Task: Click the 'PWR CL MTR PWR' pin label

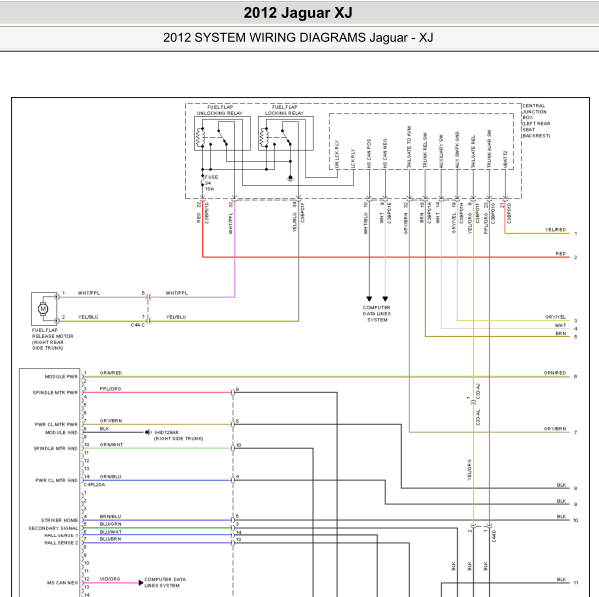Action: pos(56,424)
